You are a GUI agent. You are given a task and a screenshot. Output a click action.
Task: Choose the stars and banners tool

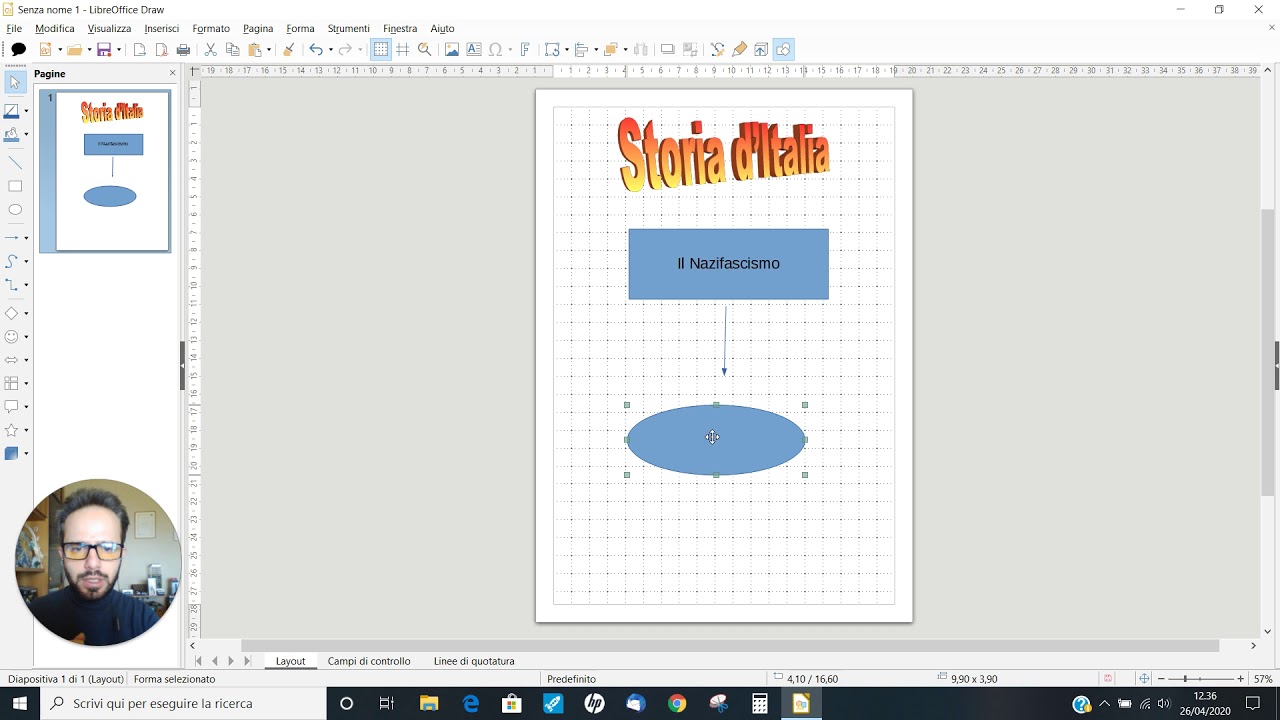point(12,430)
